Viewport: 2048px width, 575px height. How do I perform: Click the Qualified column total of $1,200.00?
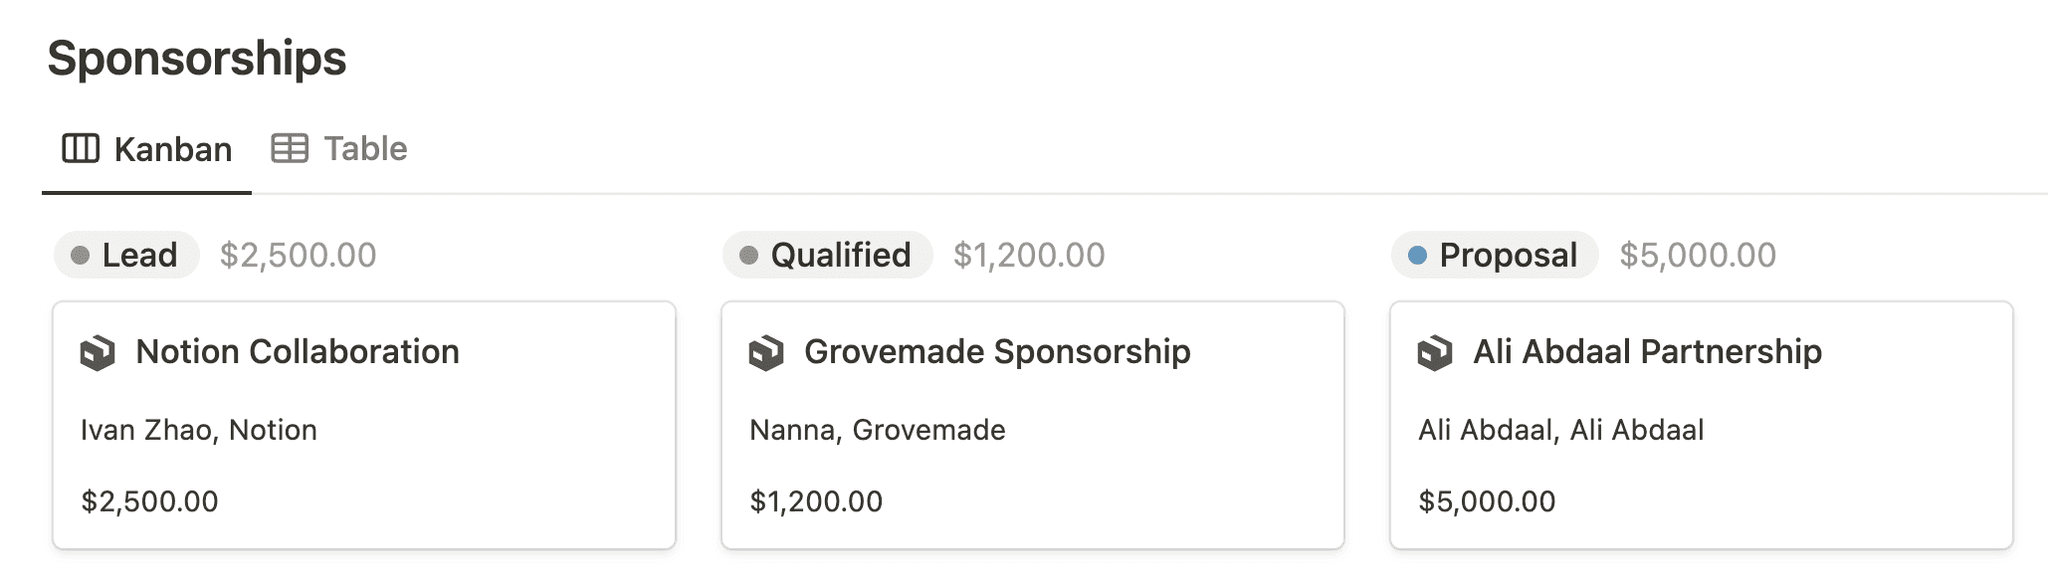pos(1029,256)
